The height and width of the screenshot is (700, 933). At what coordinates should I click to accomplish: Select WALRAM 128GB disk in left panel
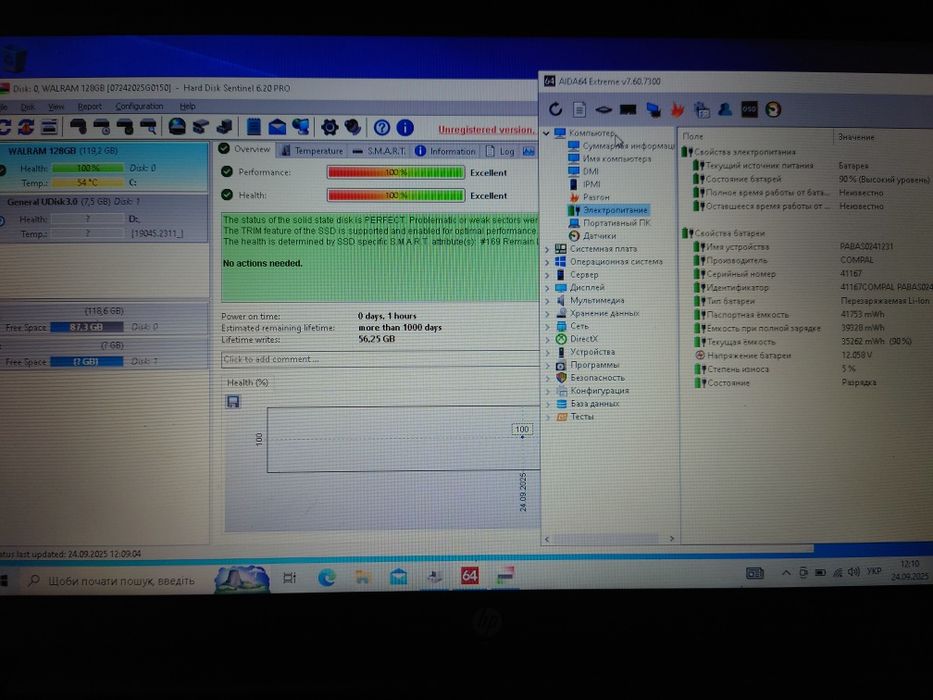pos(104,167)
